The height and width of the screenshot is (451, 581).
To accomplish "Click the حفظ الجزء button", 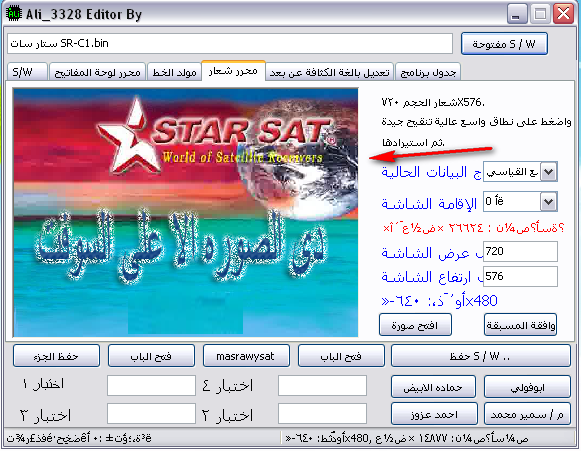I will coord(56,356).
